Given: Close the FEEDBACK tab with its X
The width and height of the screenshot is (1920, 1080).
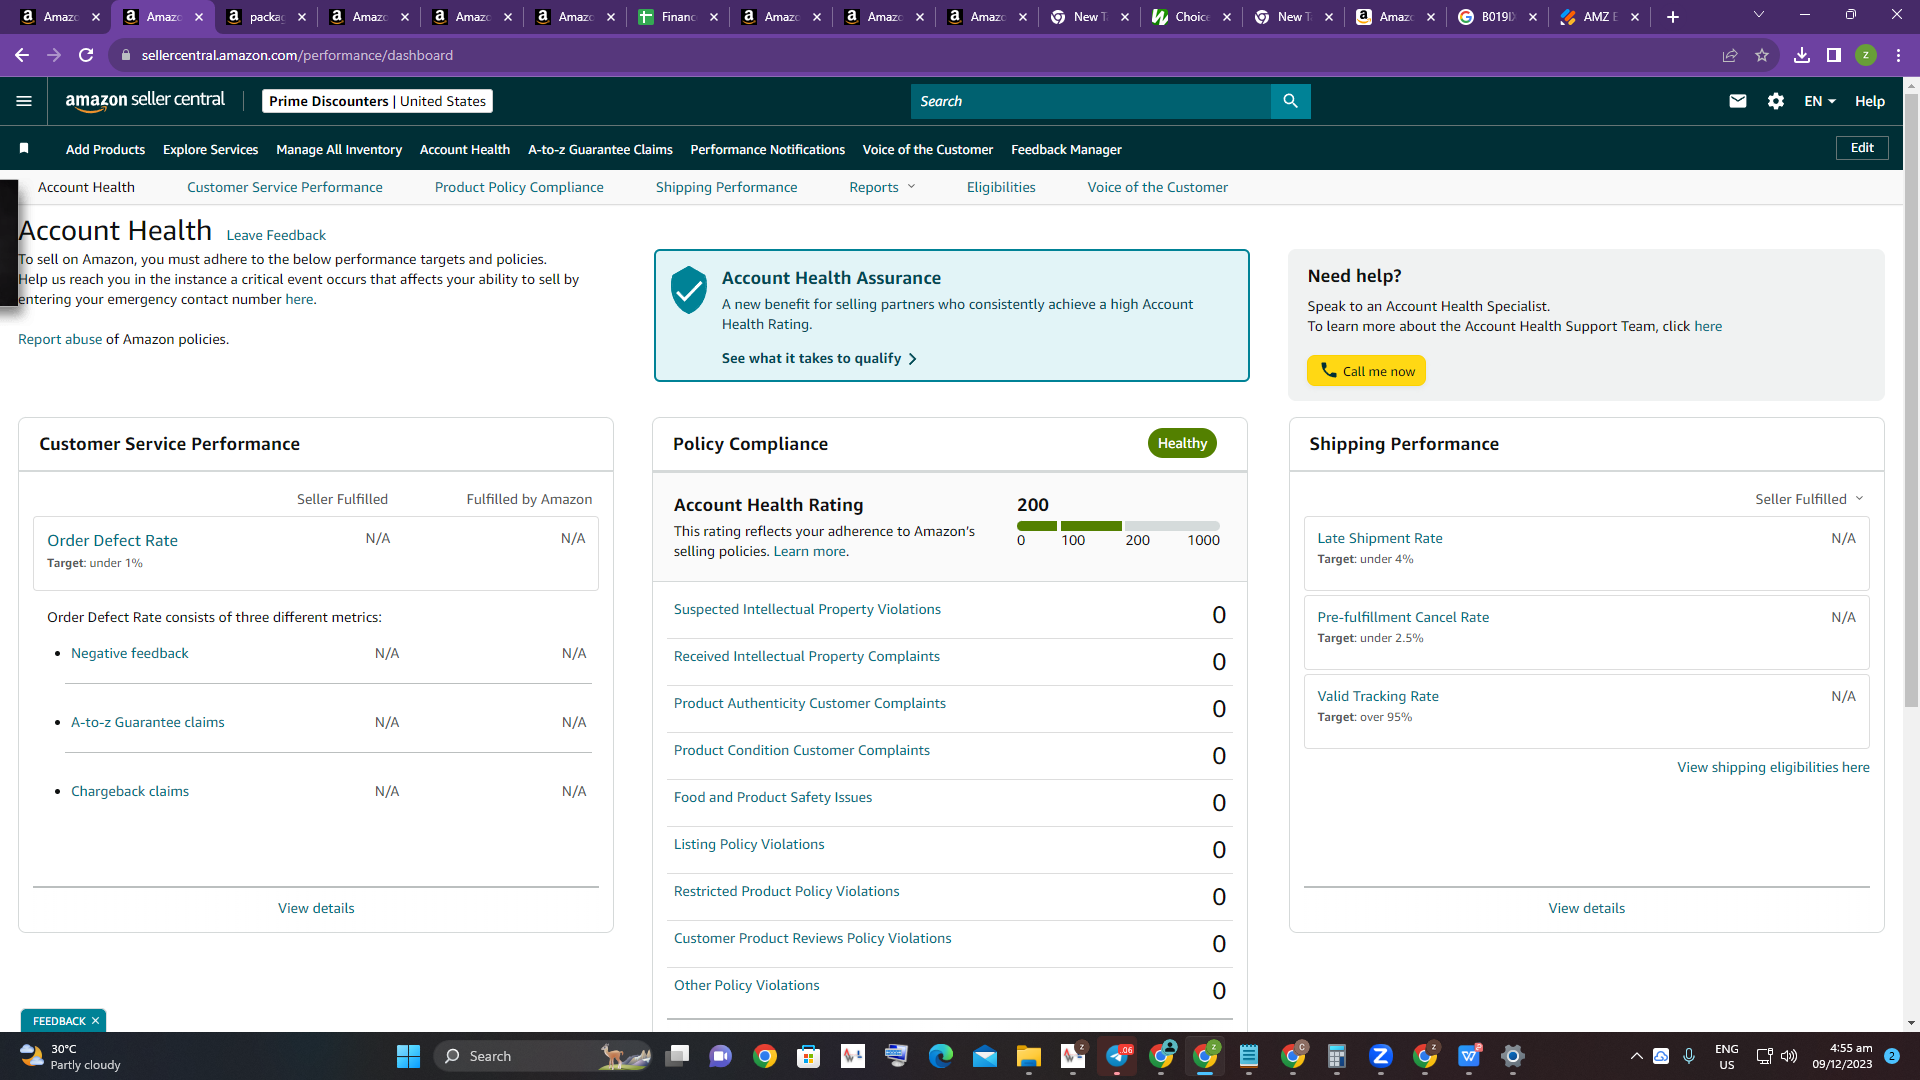Looking at the screenshot, I should tap(95, 1021).
